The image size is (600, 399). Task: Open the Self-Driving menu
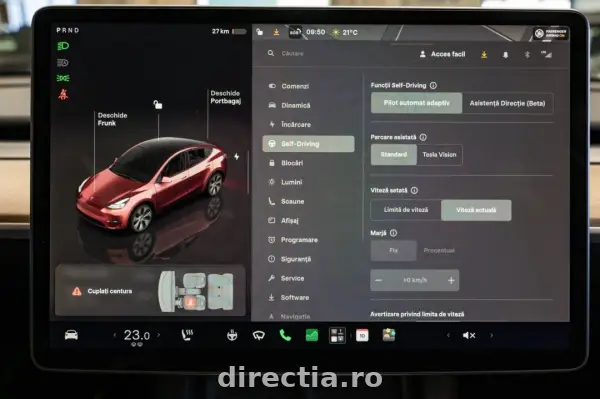[x=308, y=144]
